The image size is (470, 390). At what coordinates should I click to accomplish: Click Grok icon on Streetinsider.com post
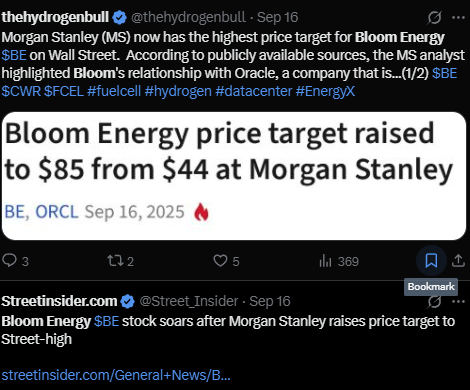click(435, 302)
